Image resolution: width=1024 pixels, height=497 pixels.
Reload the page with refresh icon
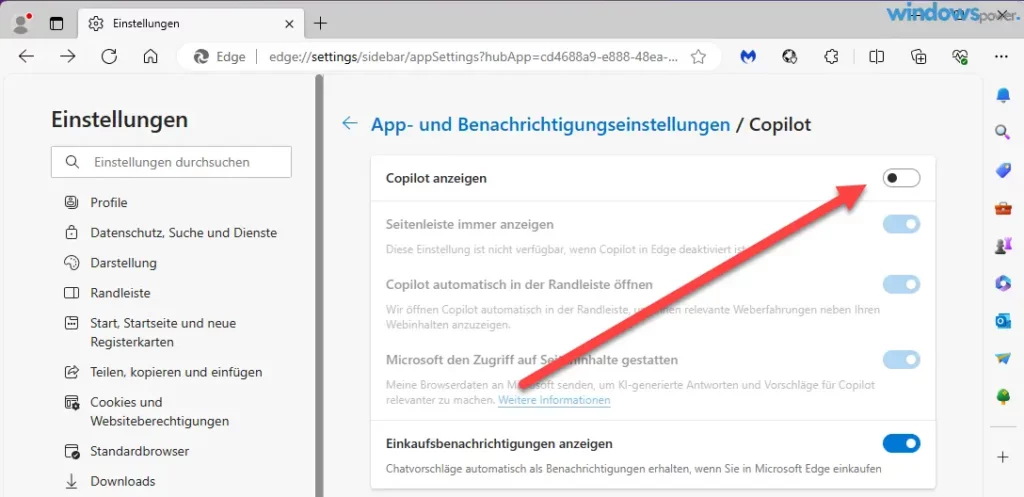pyautogui.click(x=109, y=57)
